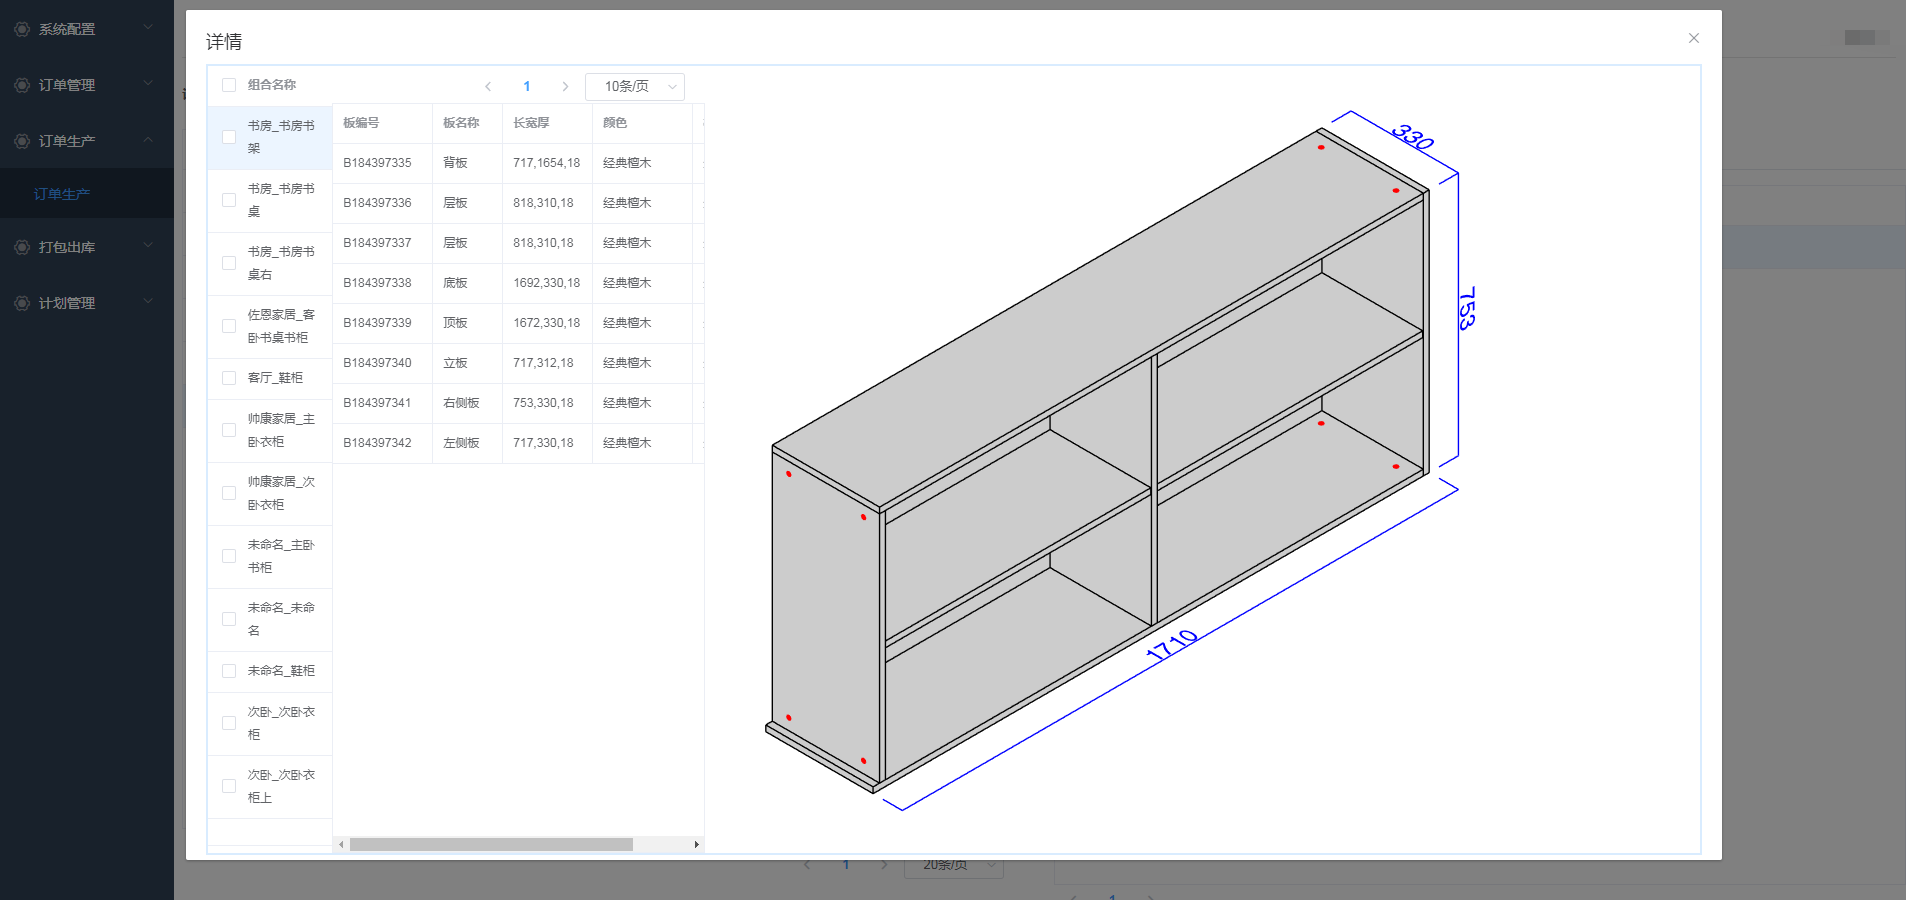The width and height of the screenshot is (1906, 900).
Task: Click the 3D bookshelf model preview
Action: [1100, 460]
